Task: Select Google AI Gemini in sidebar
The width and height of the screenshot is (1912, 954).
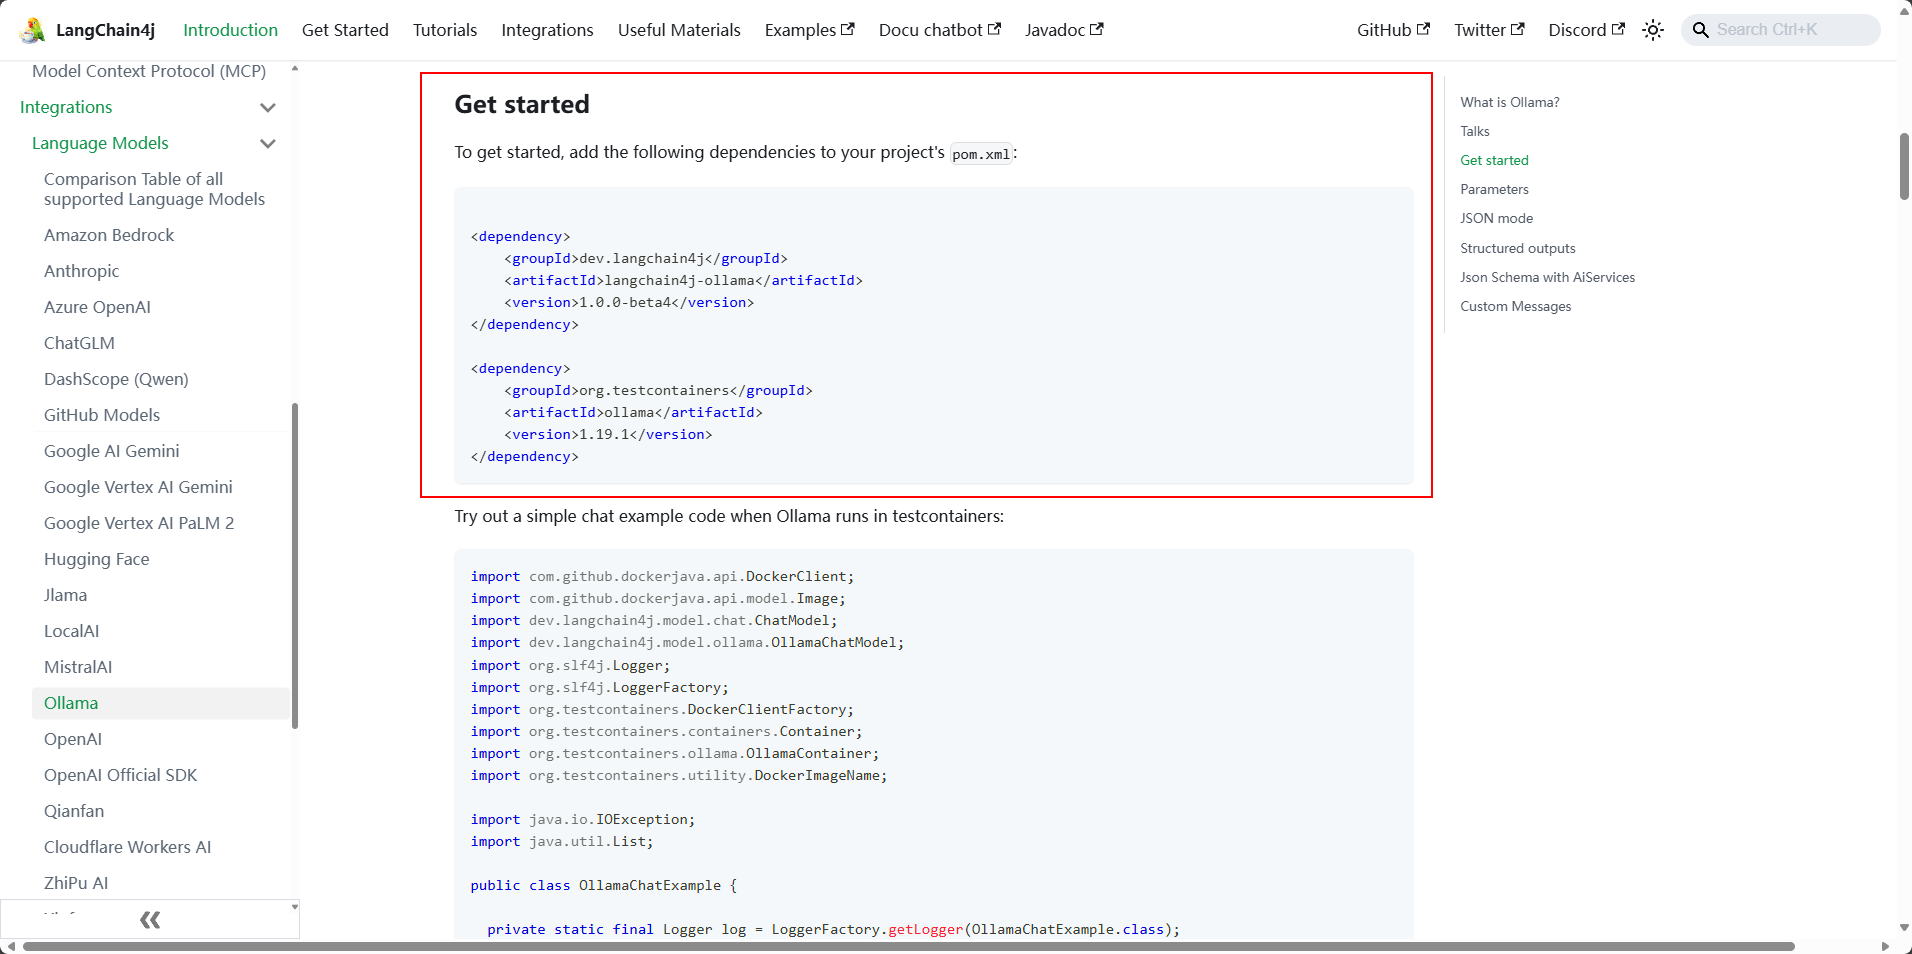Action: point(112,451)
